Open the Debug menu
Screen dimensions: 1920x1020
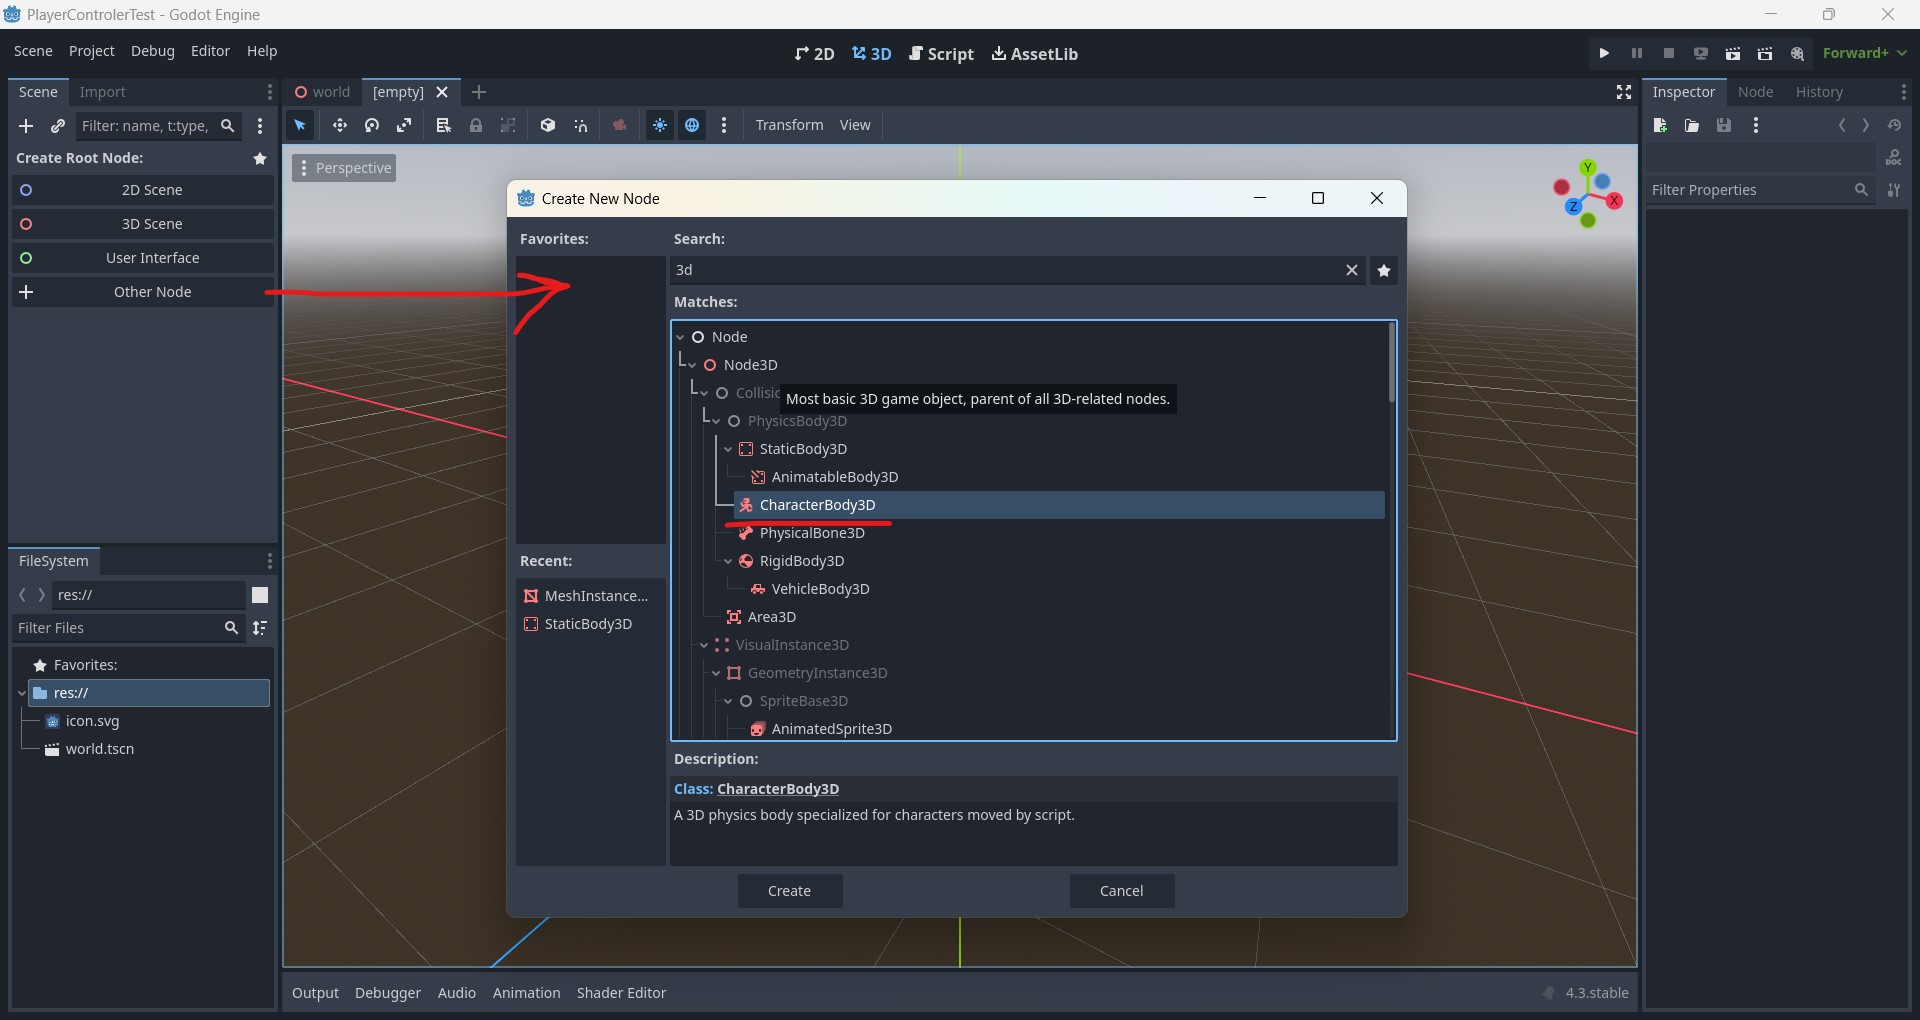pyautogui.click(x=152, y=51)
